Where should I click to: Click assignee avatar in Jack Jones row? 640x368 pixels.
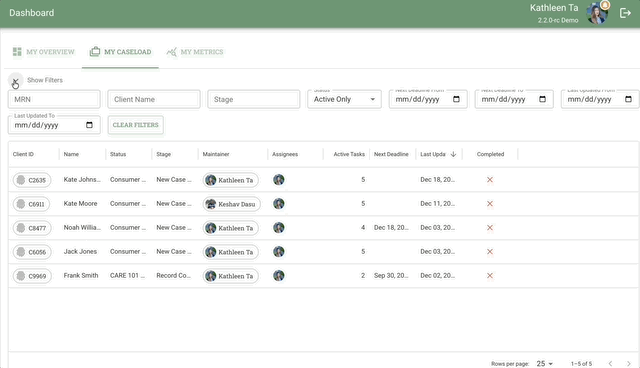click(279, 252)
